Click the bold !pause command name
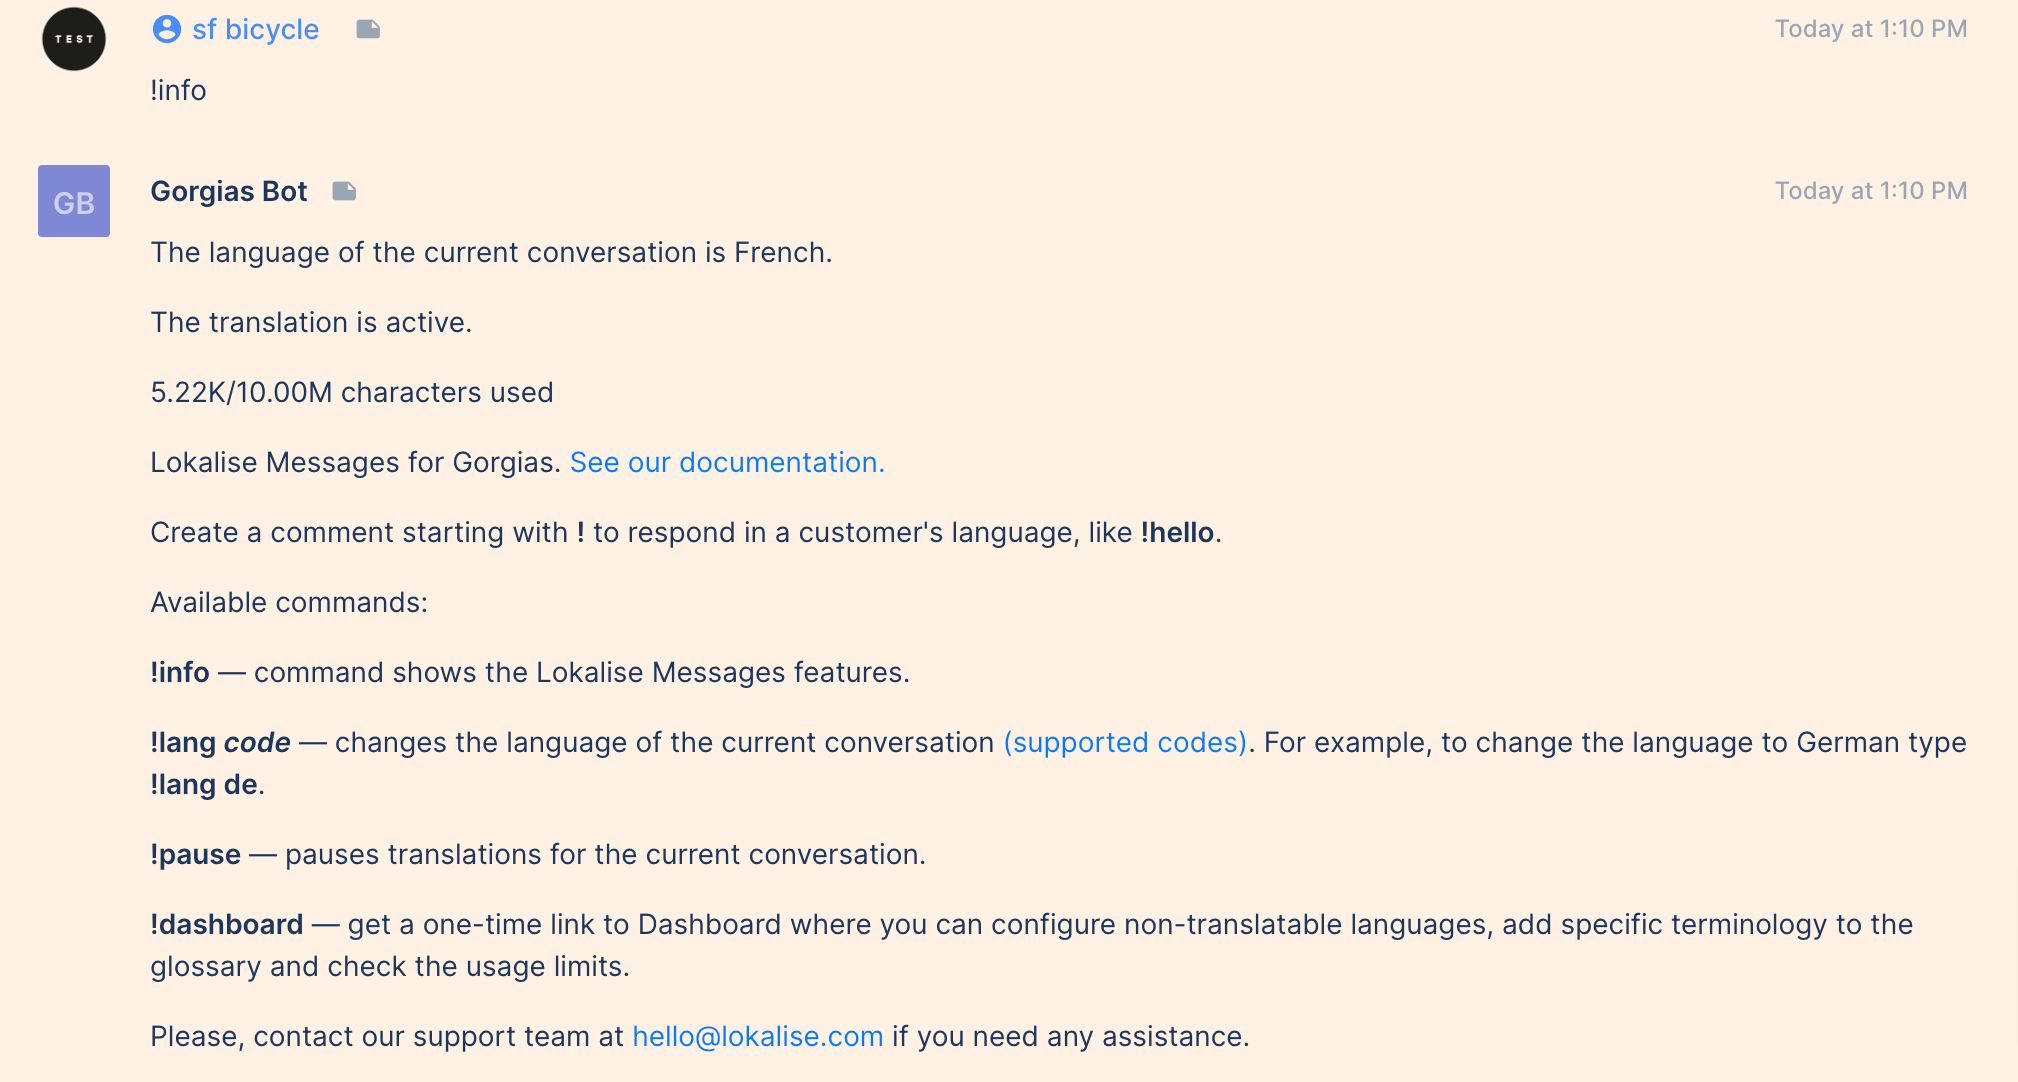This screenshot has width=2018, height=1082. (x=195, y=854)
